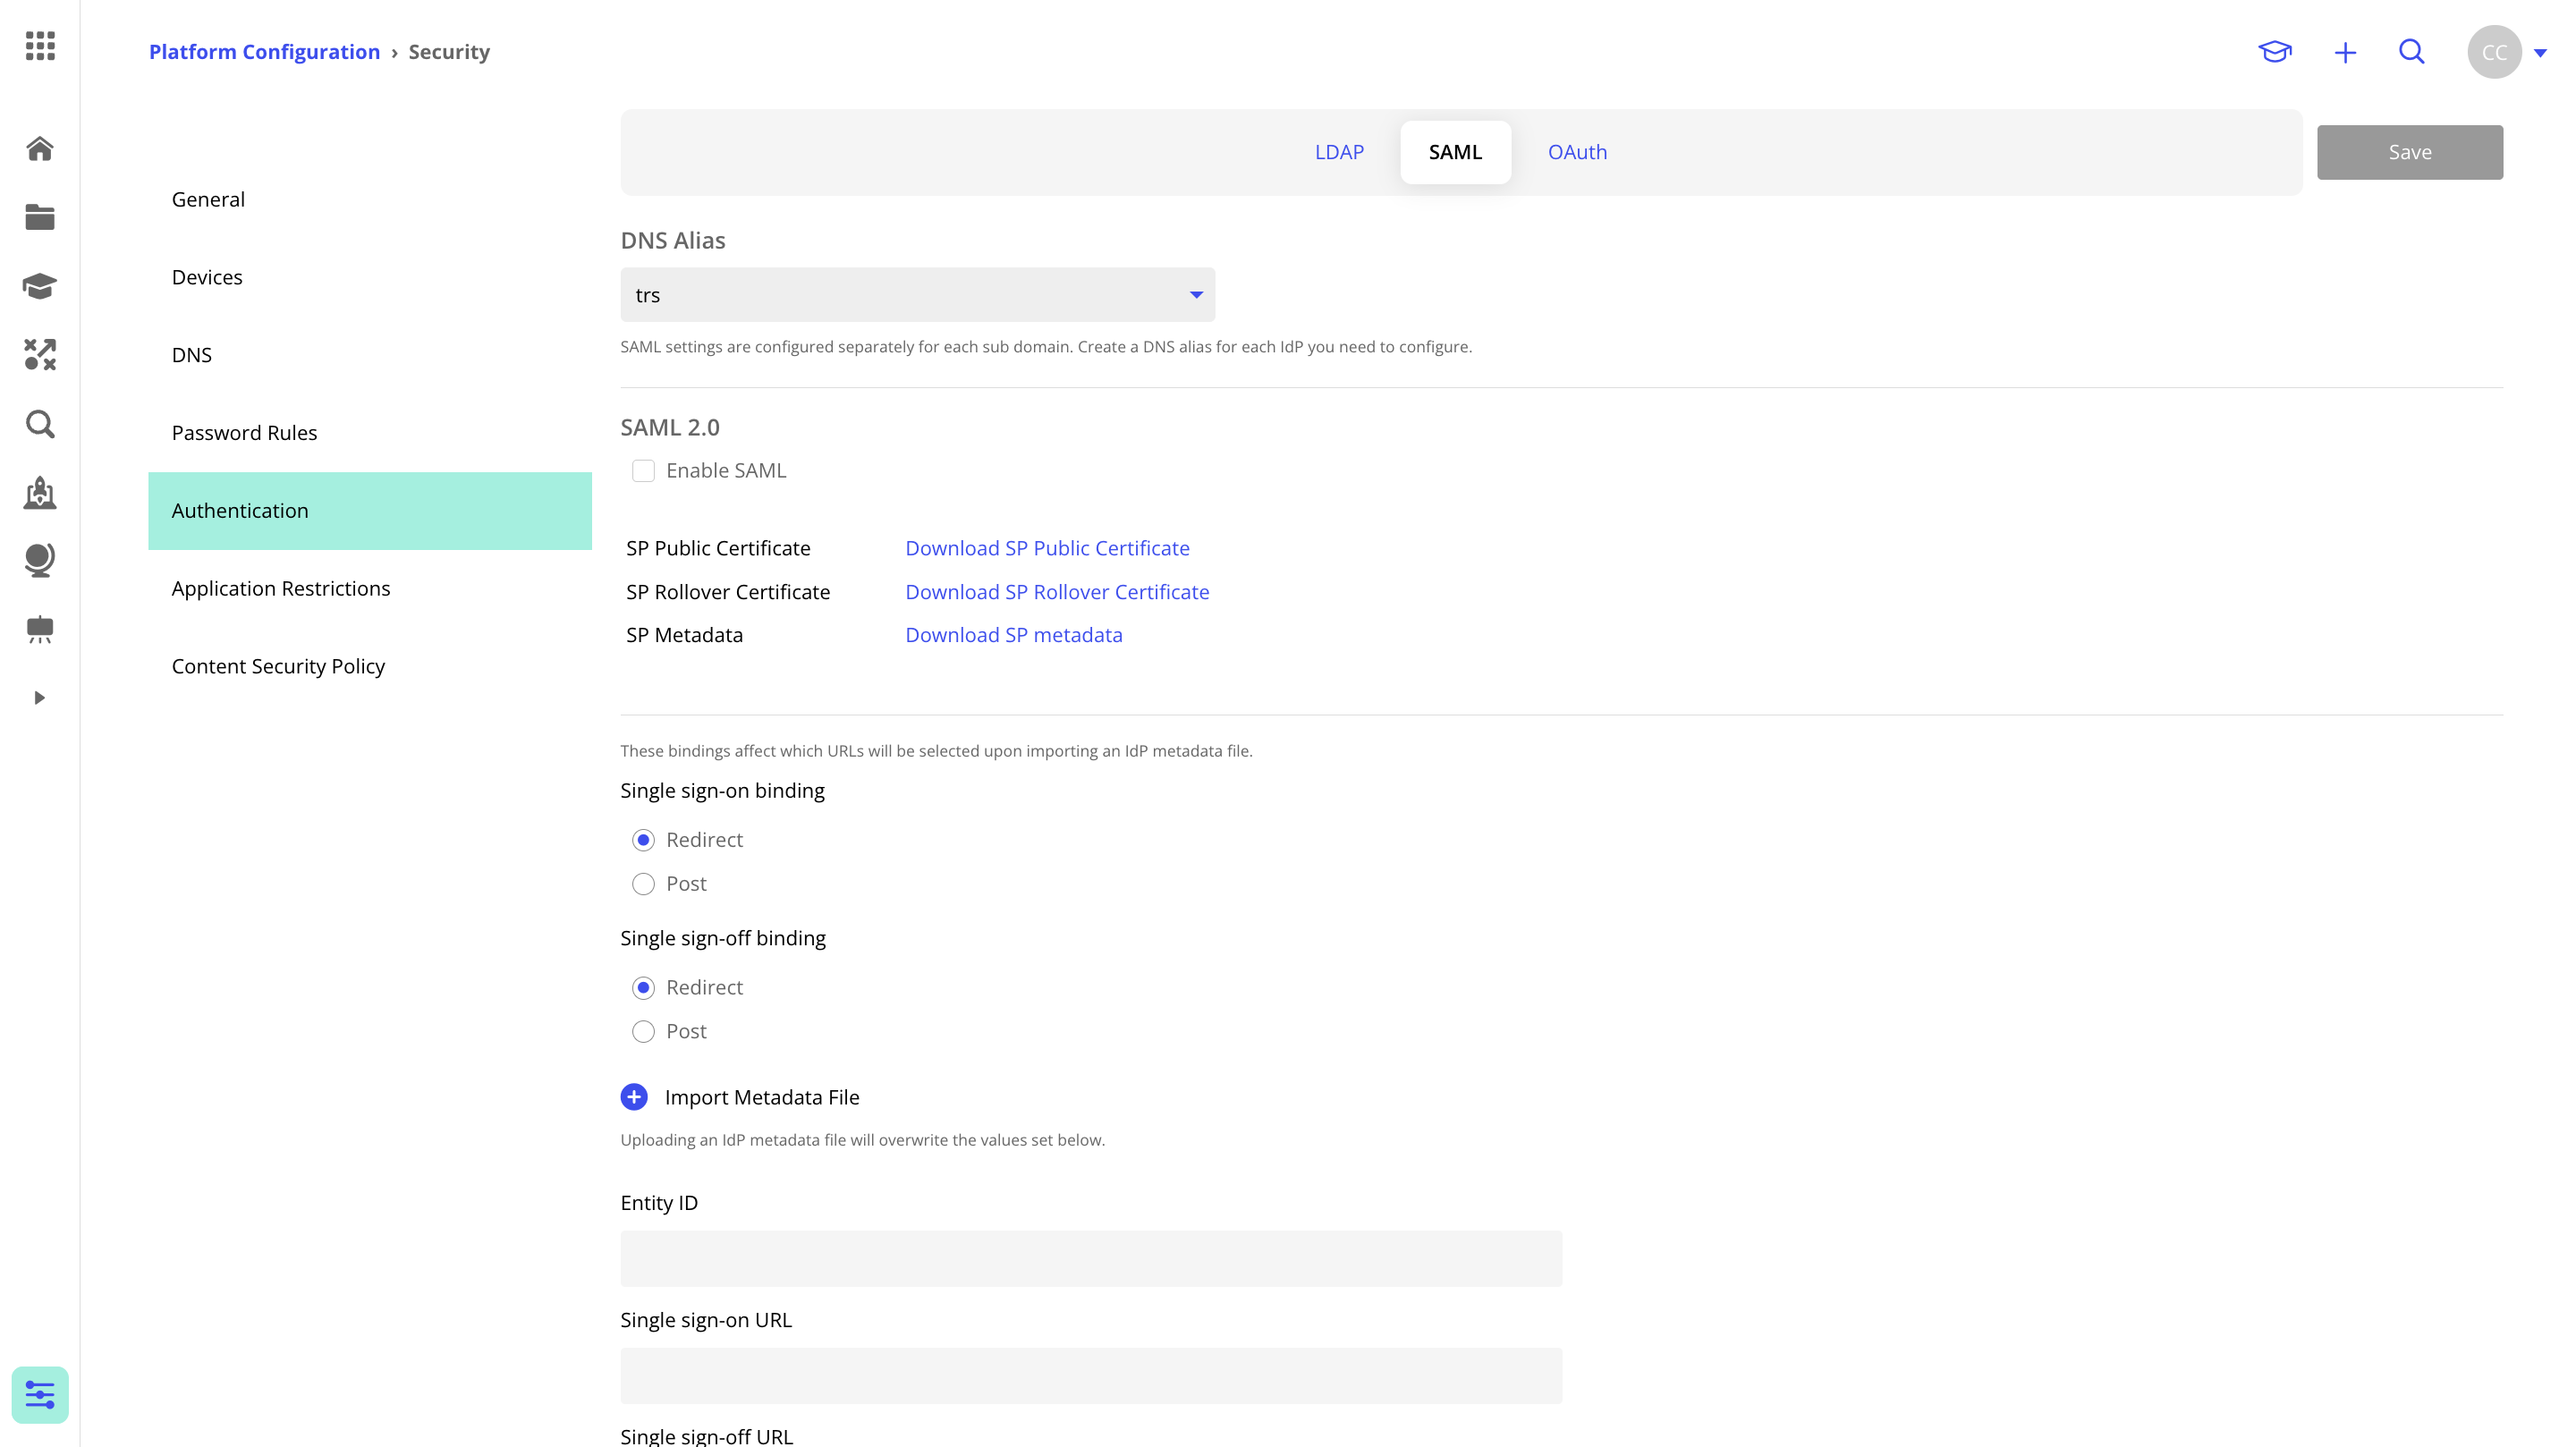Select Post for single sign-on binding

[x=643, y=884]
